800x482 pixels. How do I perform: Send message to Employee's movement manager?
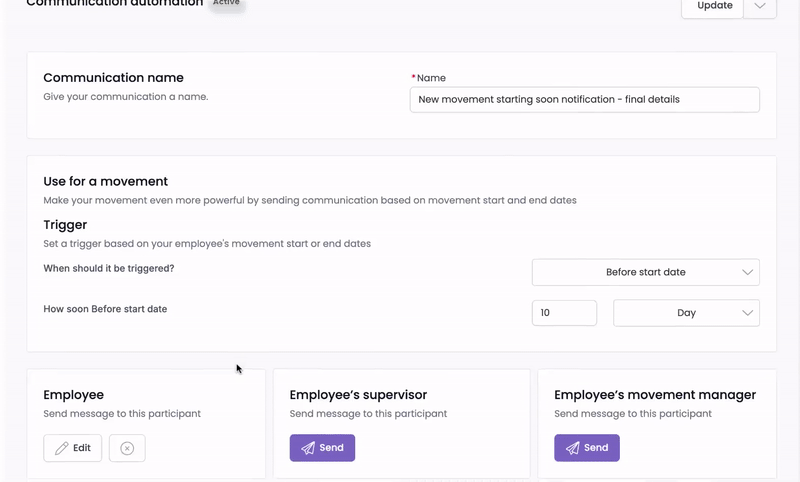587,448
